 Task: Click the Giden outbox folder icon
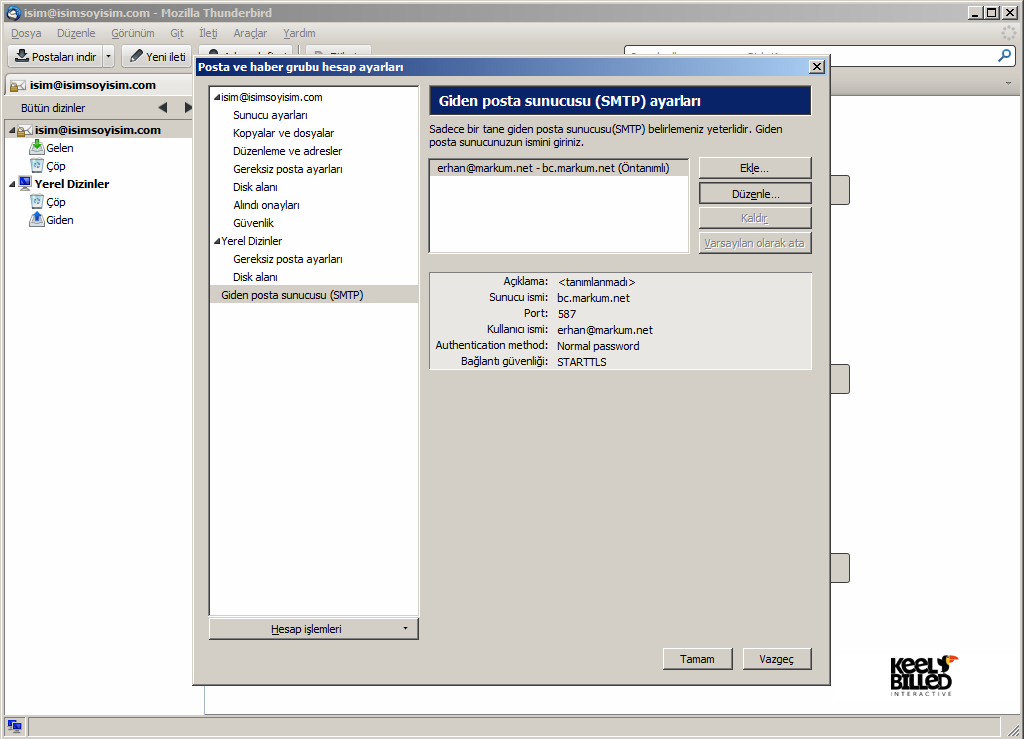pos(37,220)
